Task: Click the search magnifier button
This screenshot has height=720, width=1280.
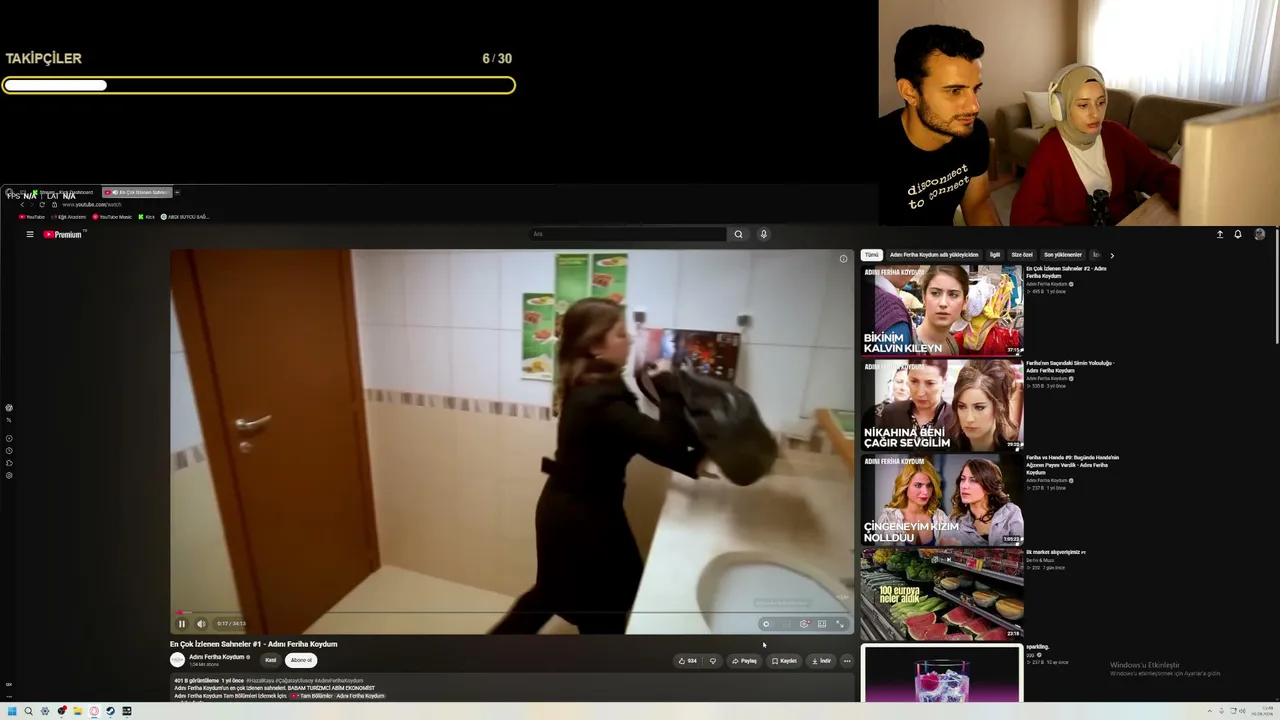Action: 738,234
